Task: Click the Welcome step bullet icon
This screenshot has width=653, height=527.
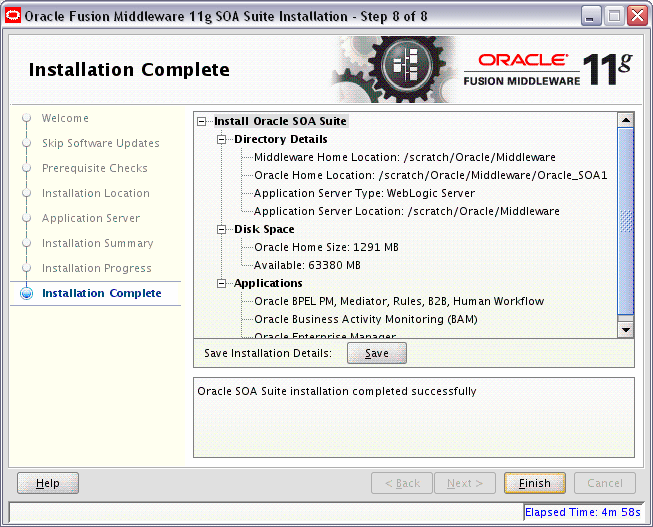Action: (27, 118)
